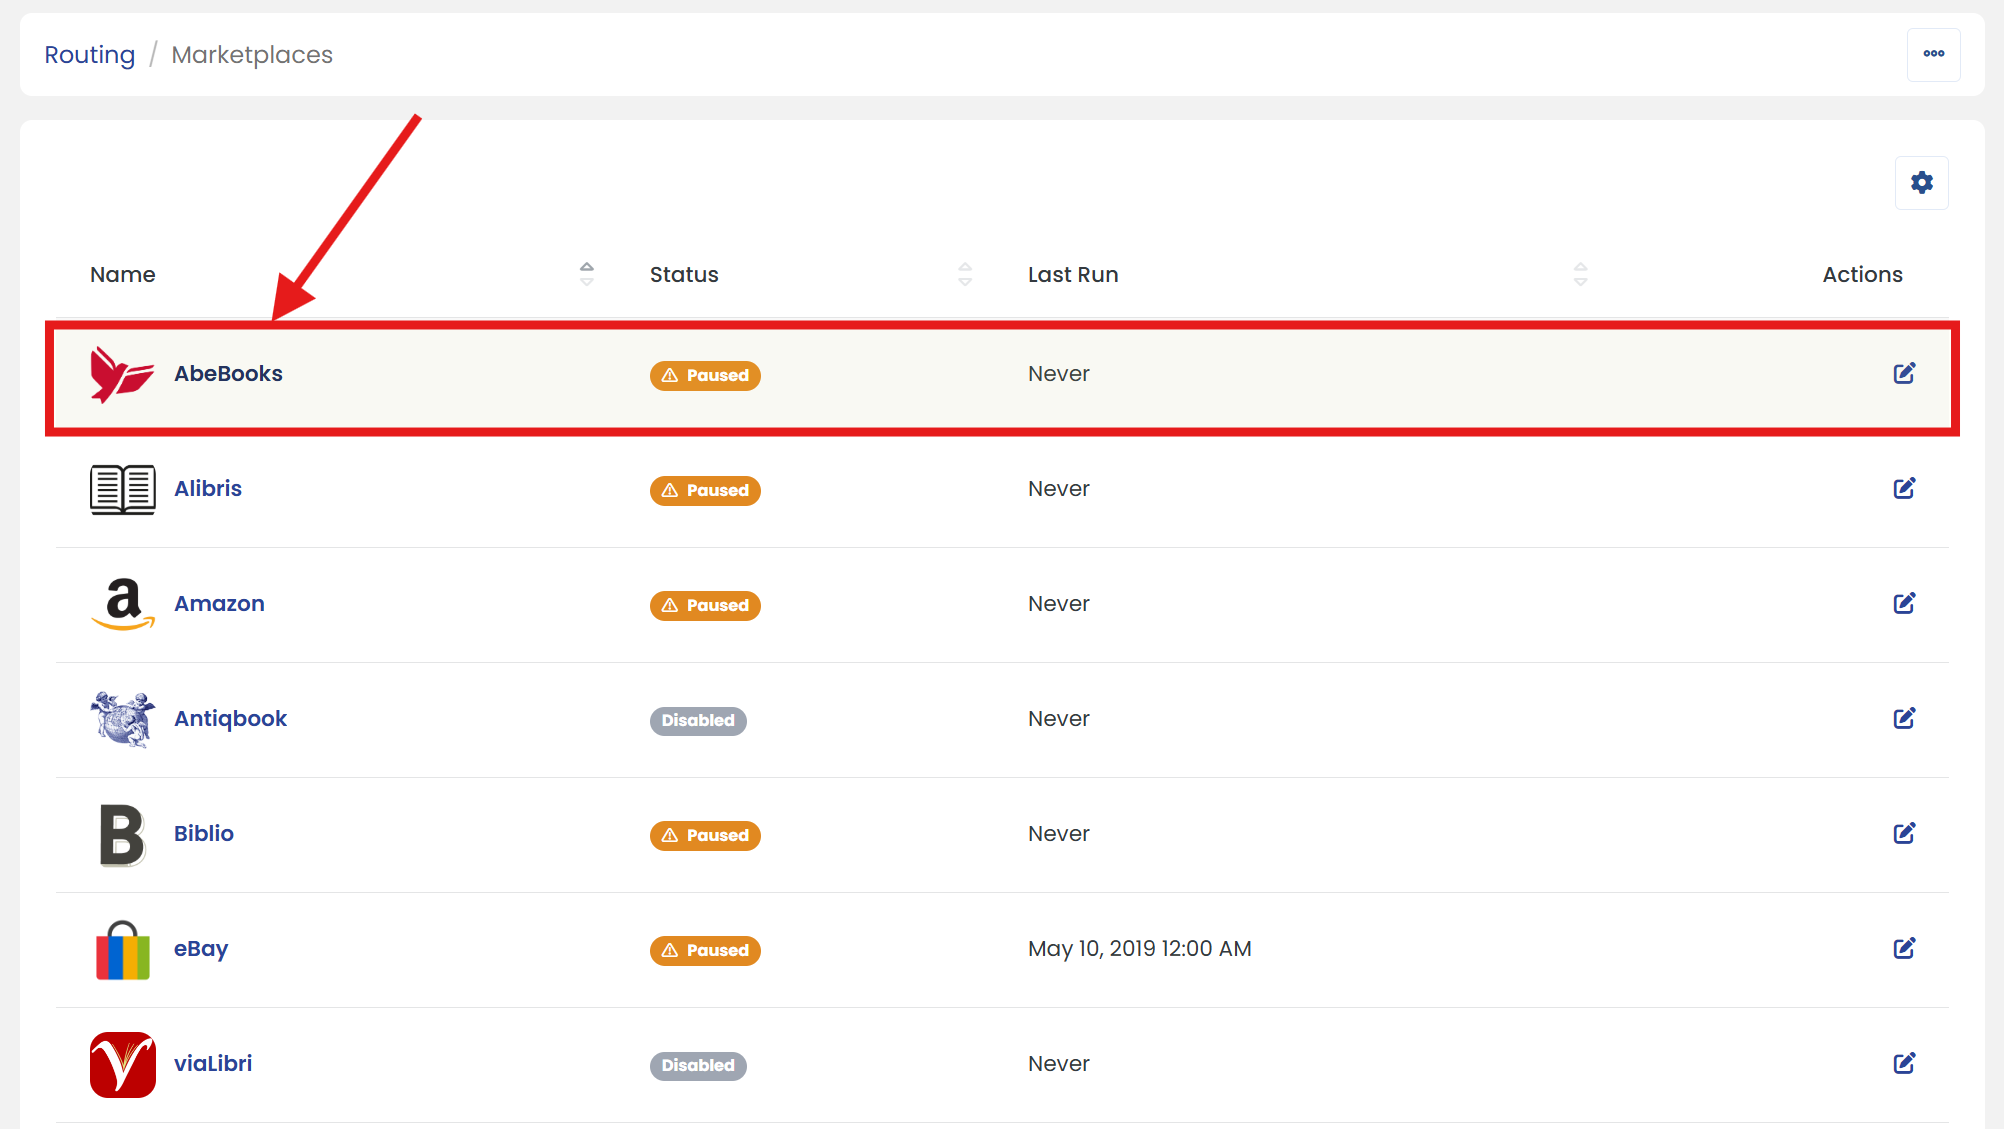
Task: Click the Paused badge for eBay
Action: (x=705, y=951)
